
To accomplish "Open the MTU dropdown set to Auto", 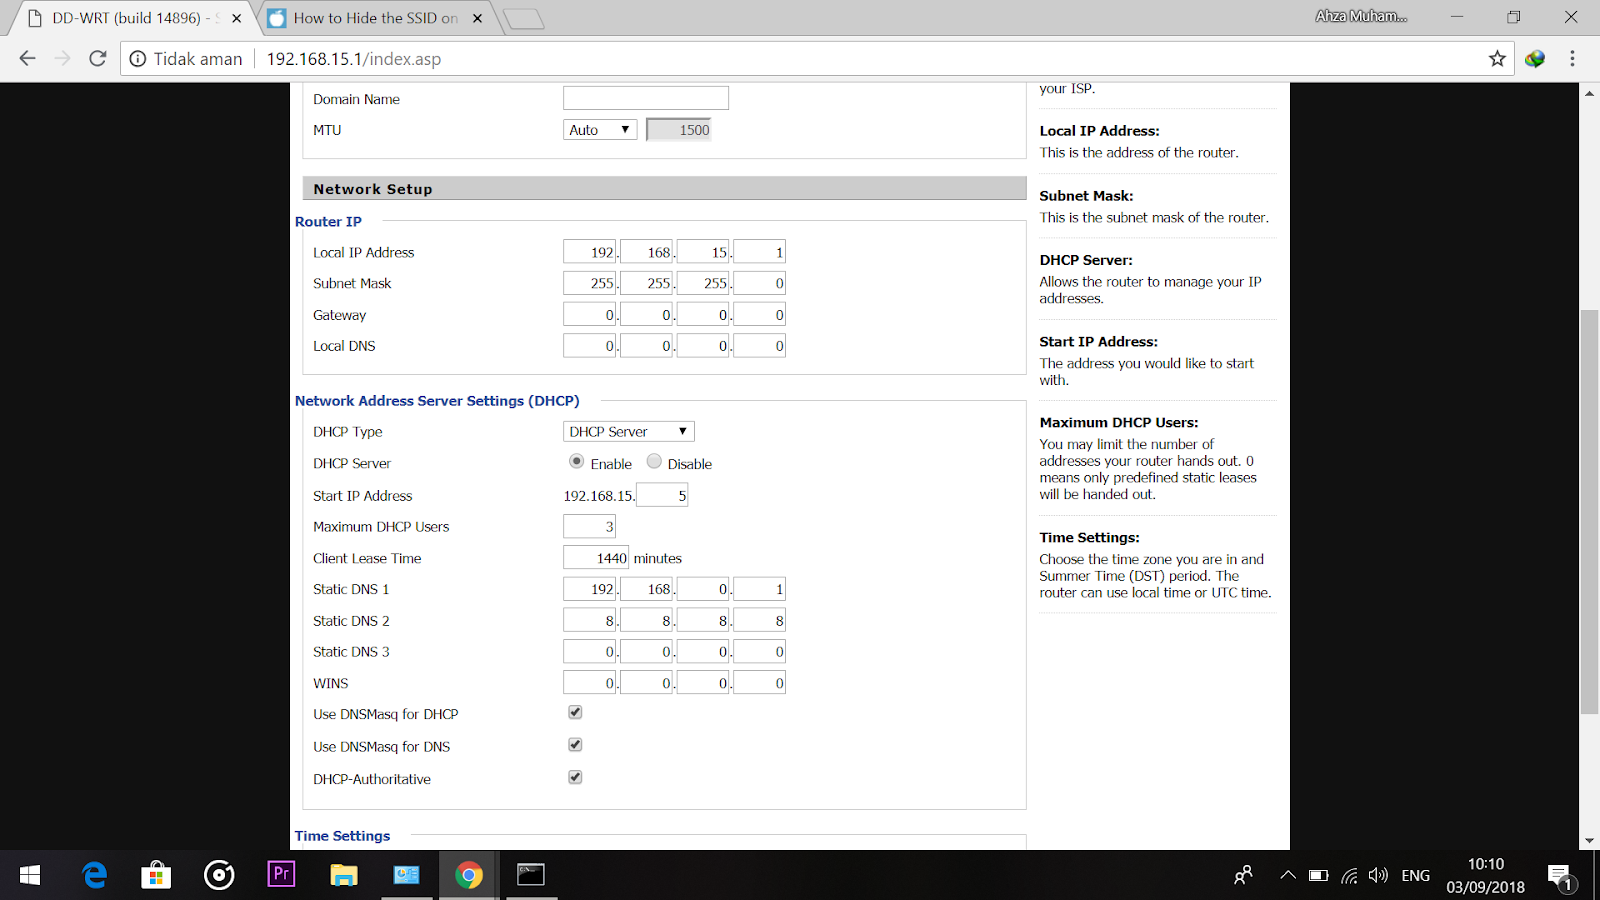I will (x=599, y=129).
